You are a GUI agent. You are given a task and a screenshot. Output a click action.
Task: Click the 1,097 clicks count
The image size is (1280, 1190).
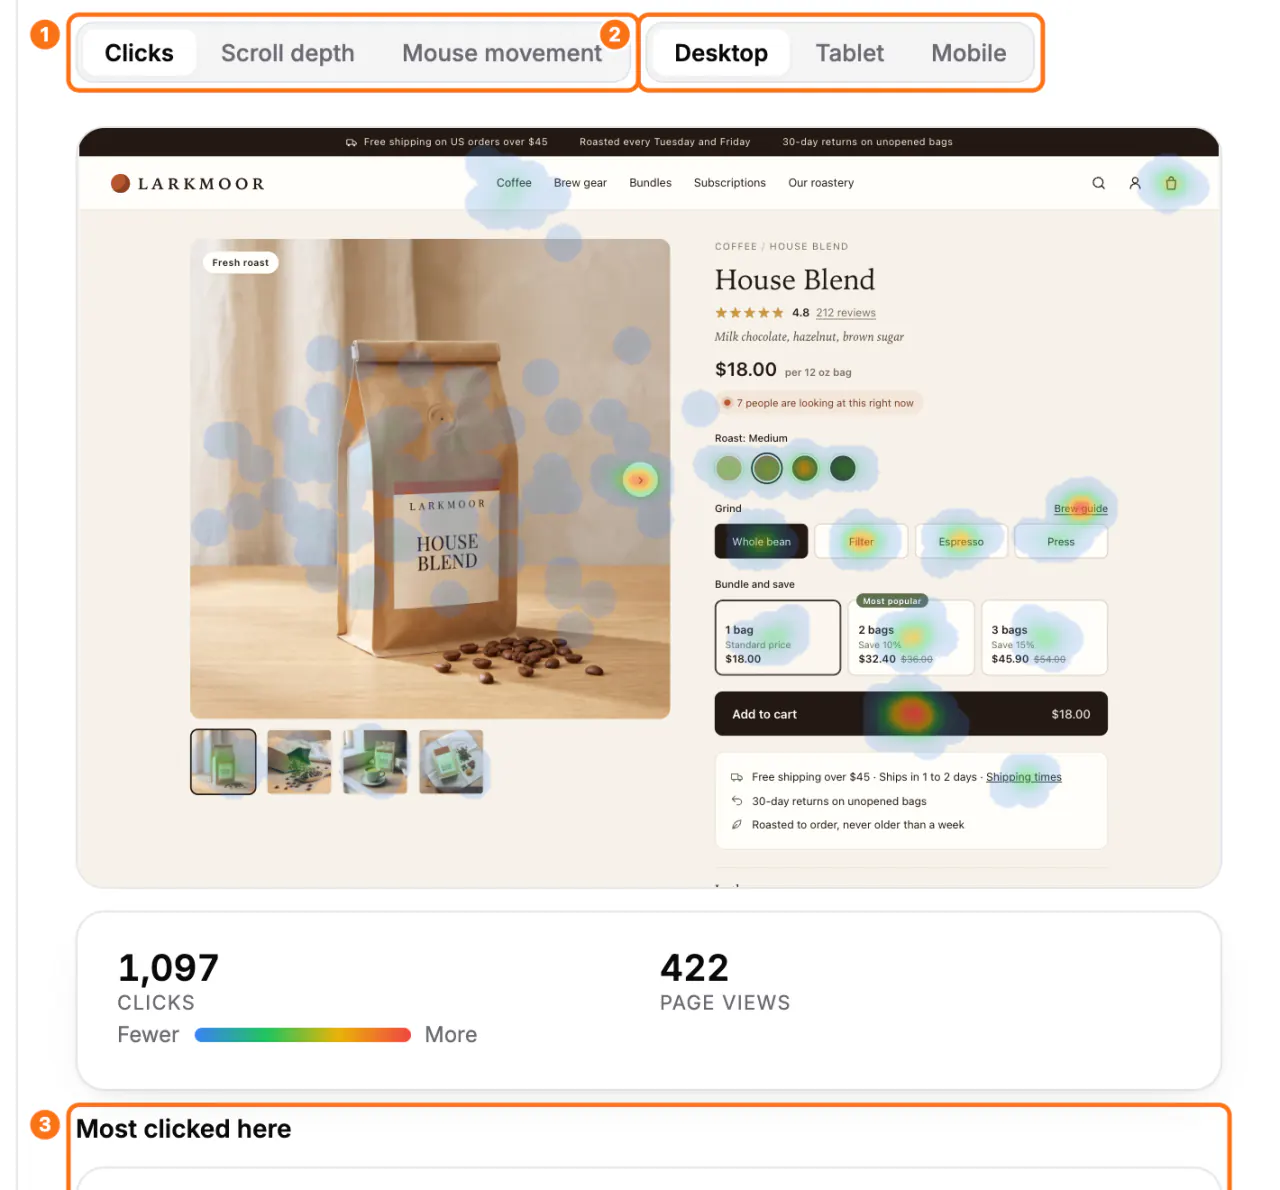click(x=168, y=968)
